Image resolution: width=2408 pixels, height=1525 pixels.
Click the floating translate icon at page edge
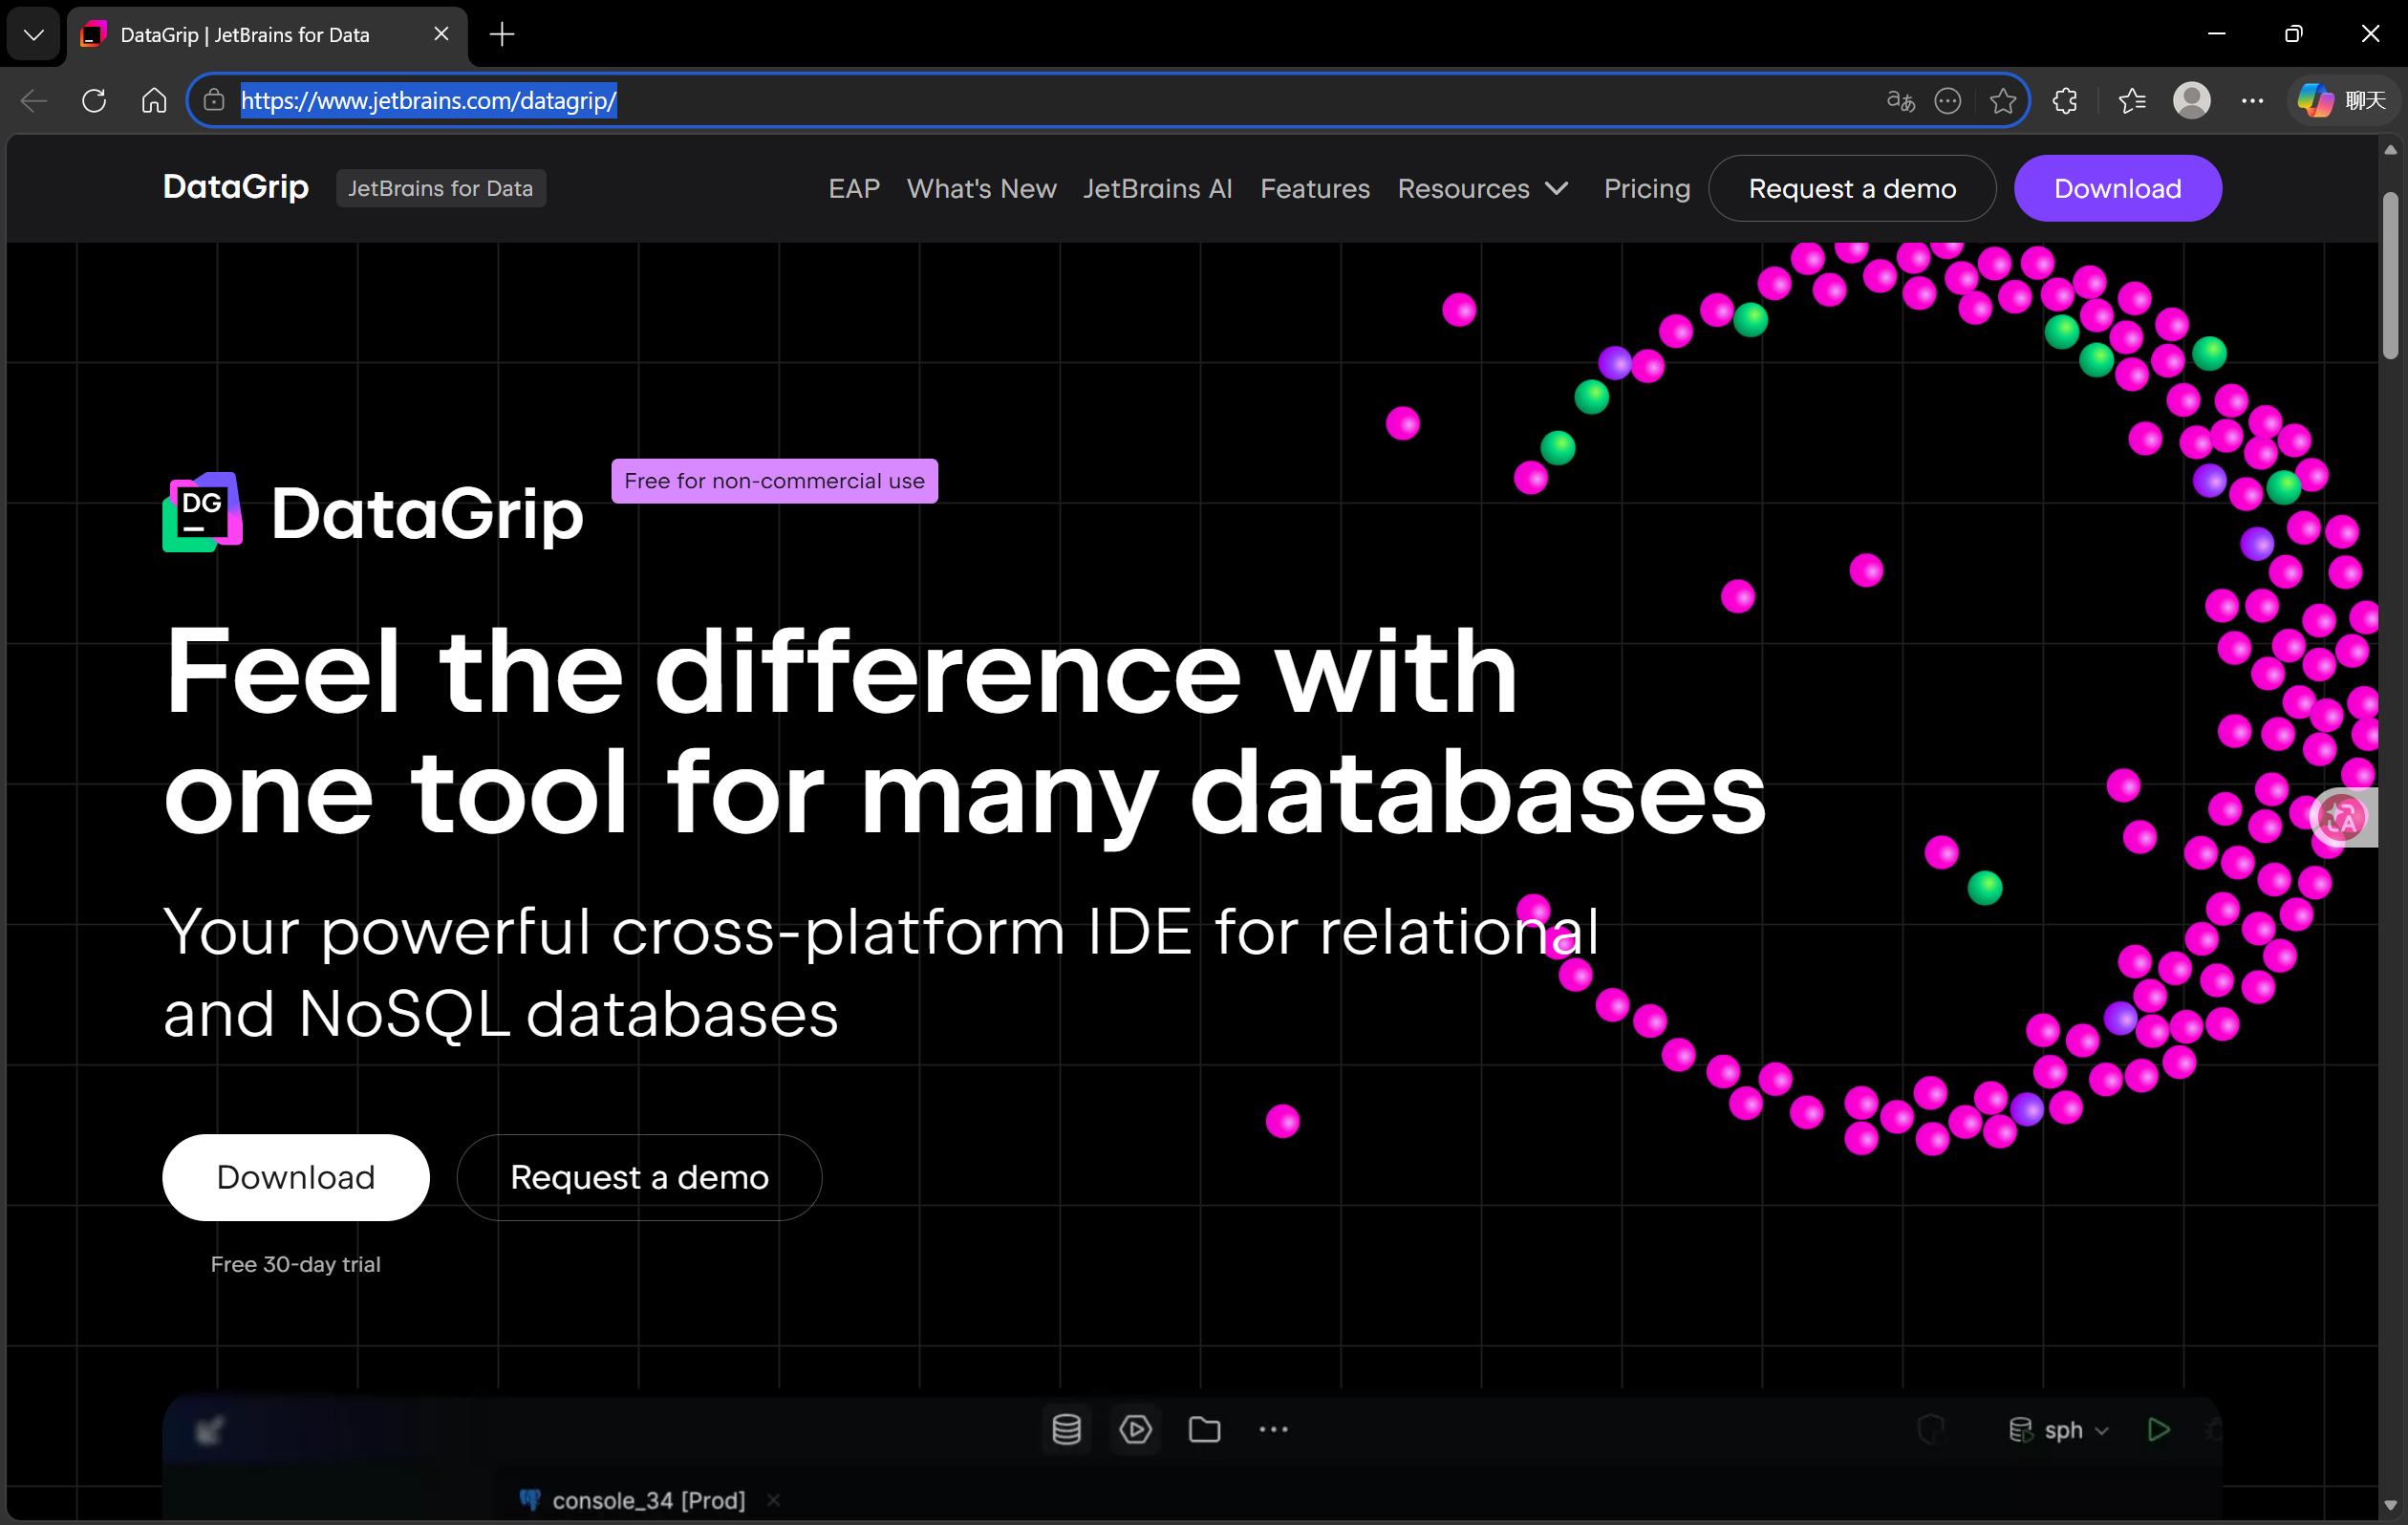click(2343, 817)
